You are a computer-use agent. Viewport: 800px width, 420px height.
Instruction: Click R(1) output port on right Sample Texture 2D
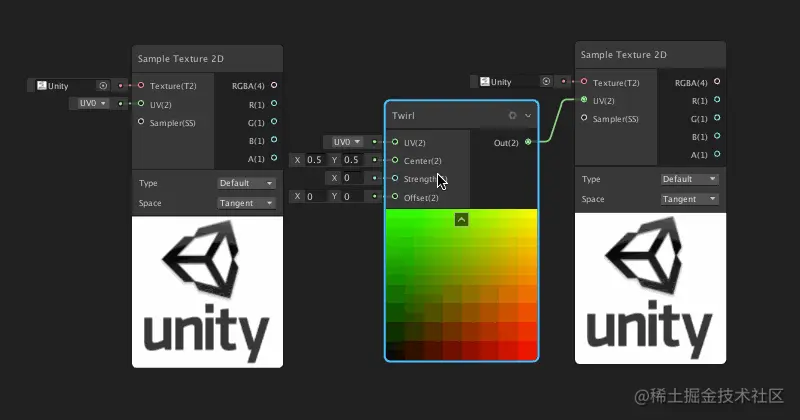(717, 100)
